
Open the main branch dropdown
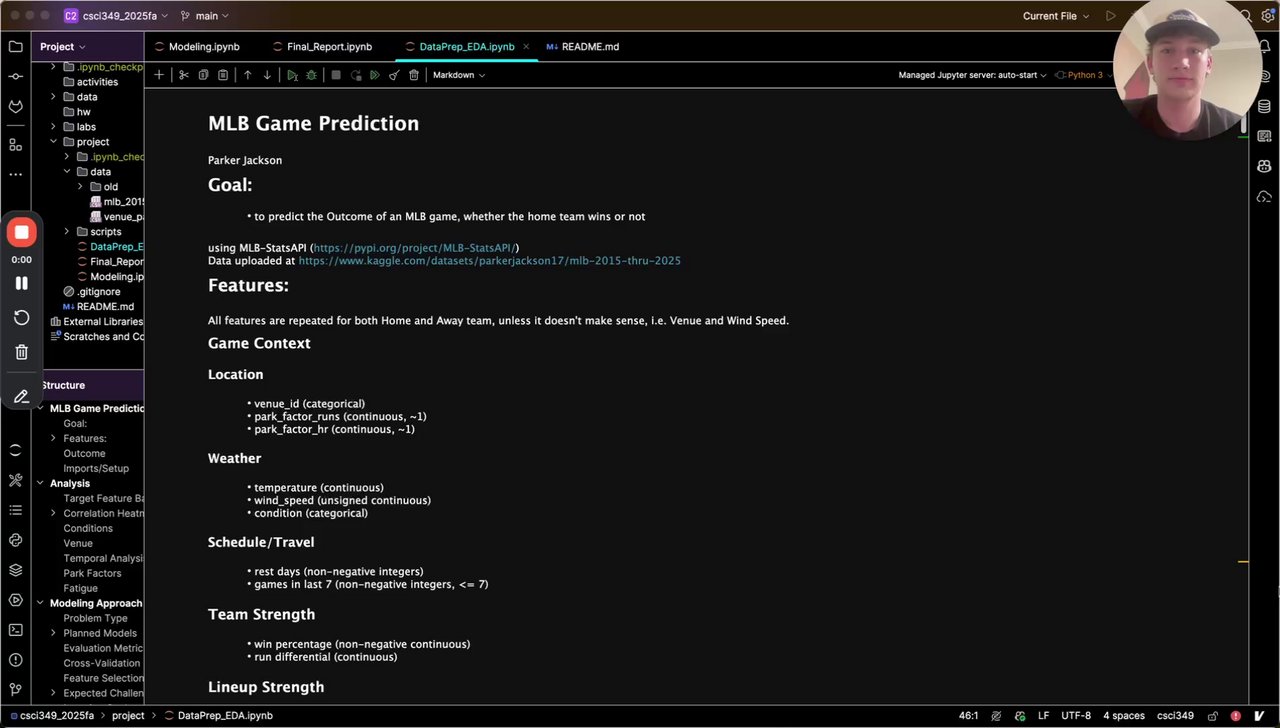(206, 16)
